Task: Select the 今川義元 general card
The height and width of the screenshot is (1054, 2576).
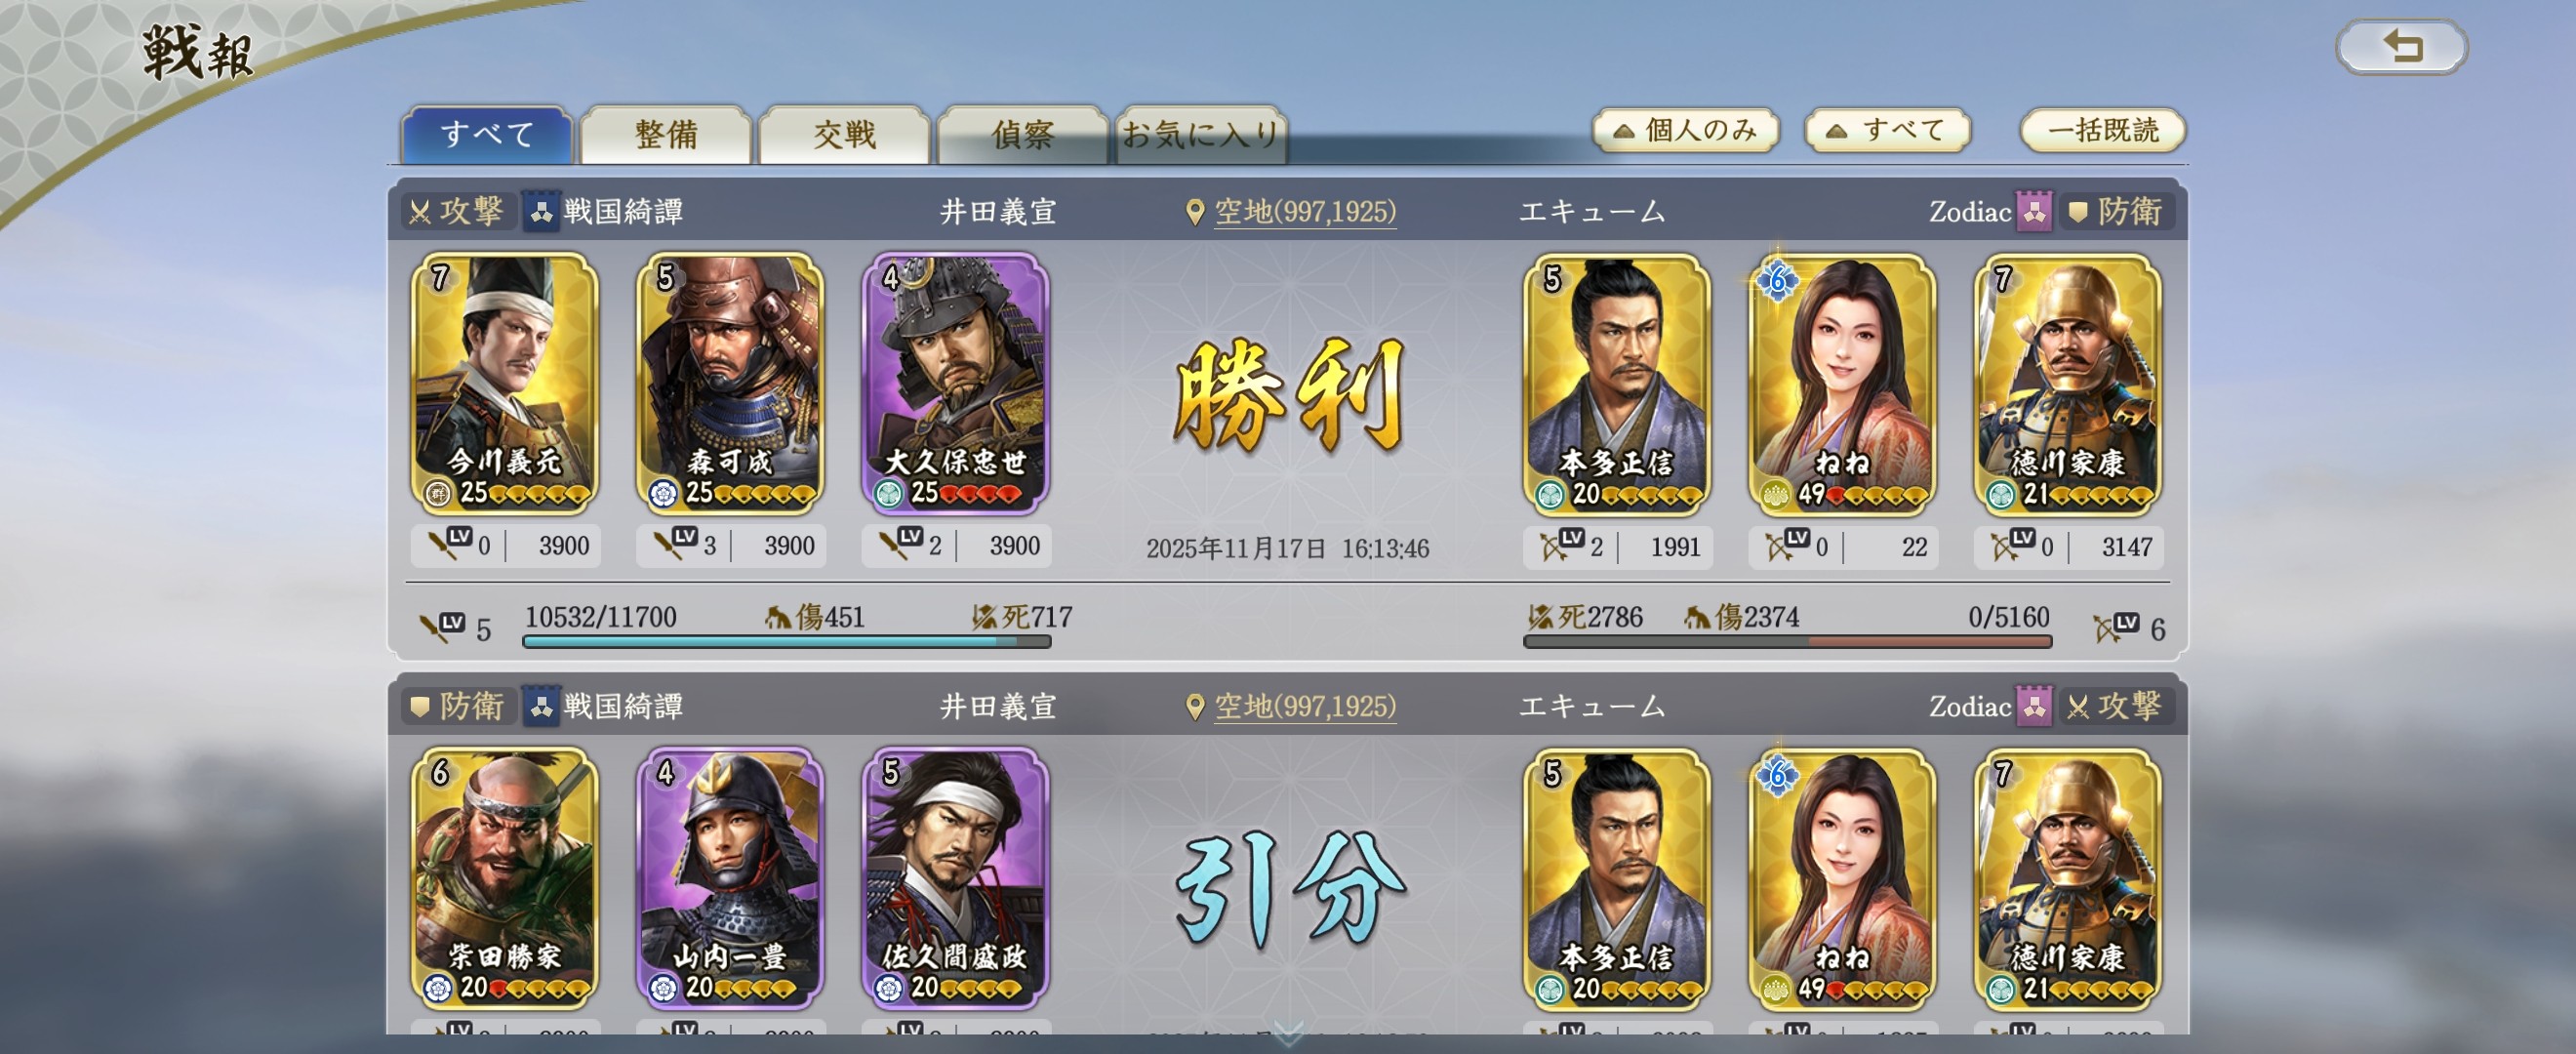Action: coord(504,384)
